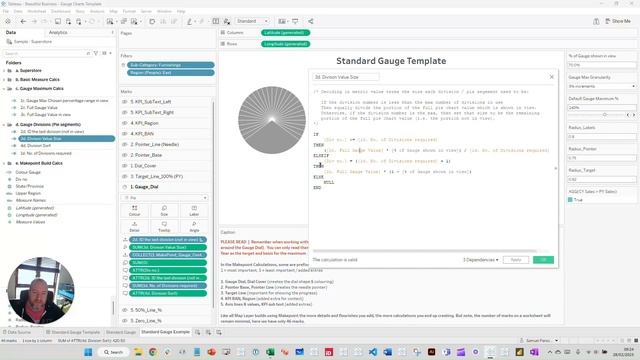
Task: Open the 3 Dependencies dropdown
Action: 480,260
